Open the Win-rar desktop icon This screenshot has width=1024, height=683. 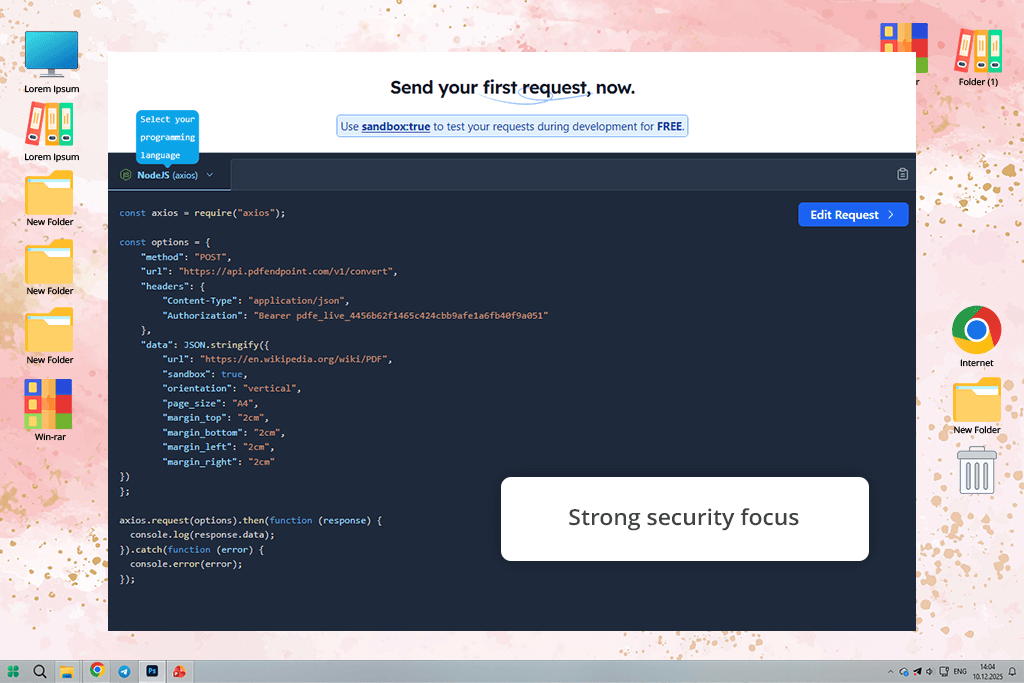50,410
